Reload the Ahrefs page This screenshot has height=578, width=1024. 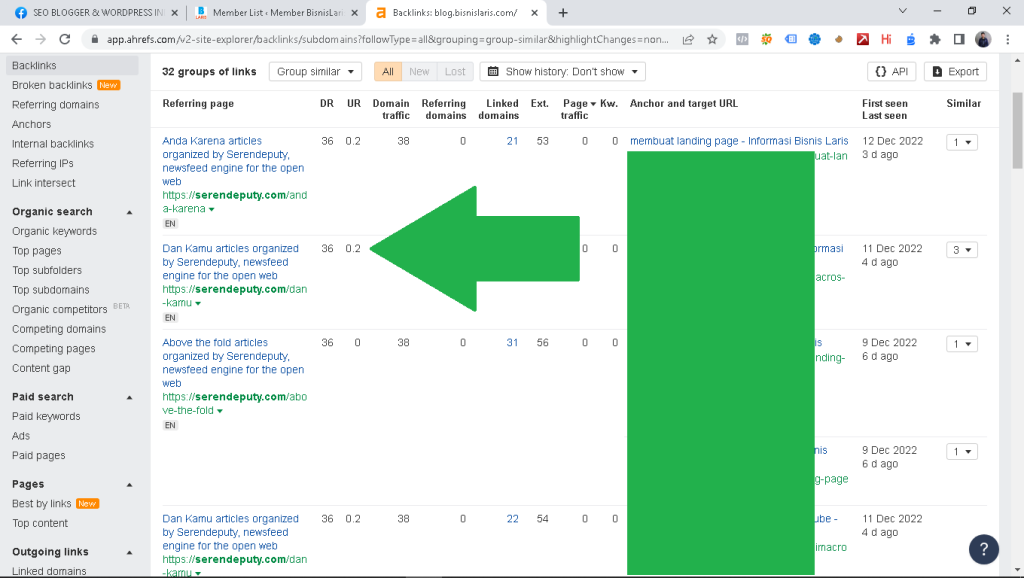pyautogui.click(x=65, y=39)
